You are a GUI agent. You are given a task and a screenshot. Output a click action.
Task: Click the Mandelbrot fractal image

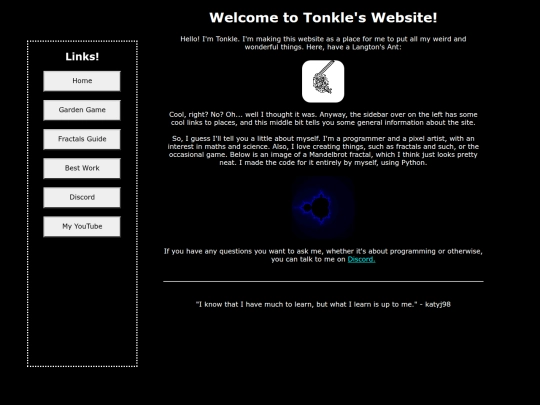(323, 208)
